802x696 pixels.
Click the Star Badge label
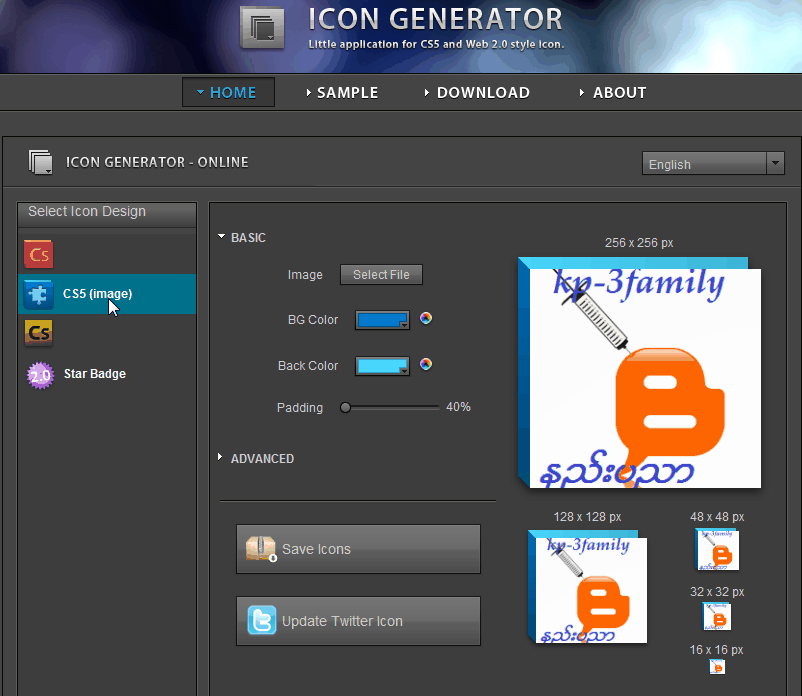[x=95, y=374]
